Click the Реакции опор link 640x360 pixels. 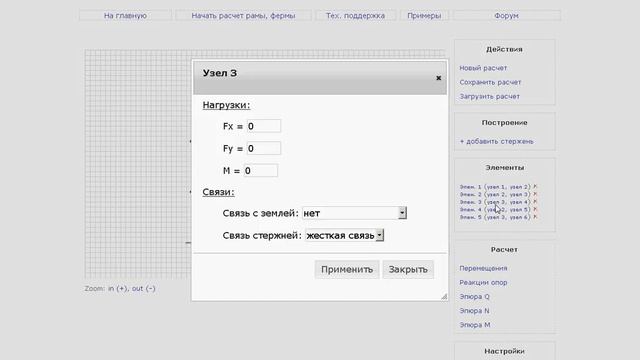coord(483,282)
